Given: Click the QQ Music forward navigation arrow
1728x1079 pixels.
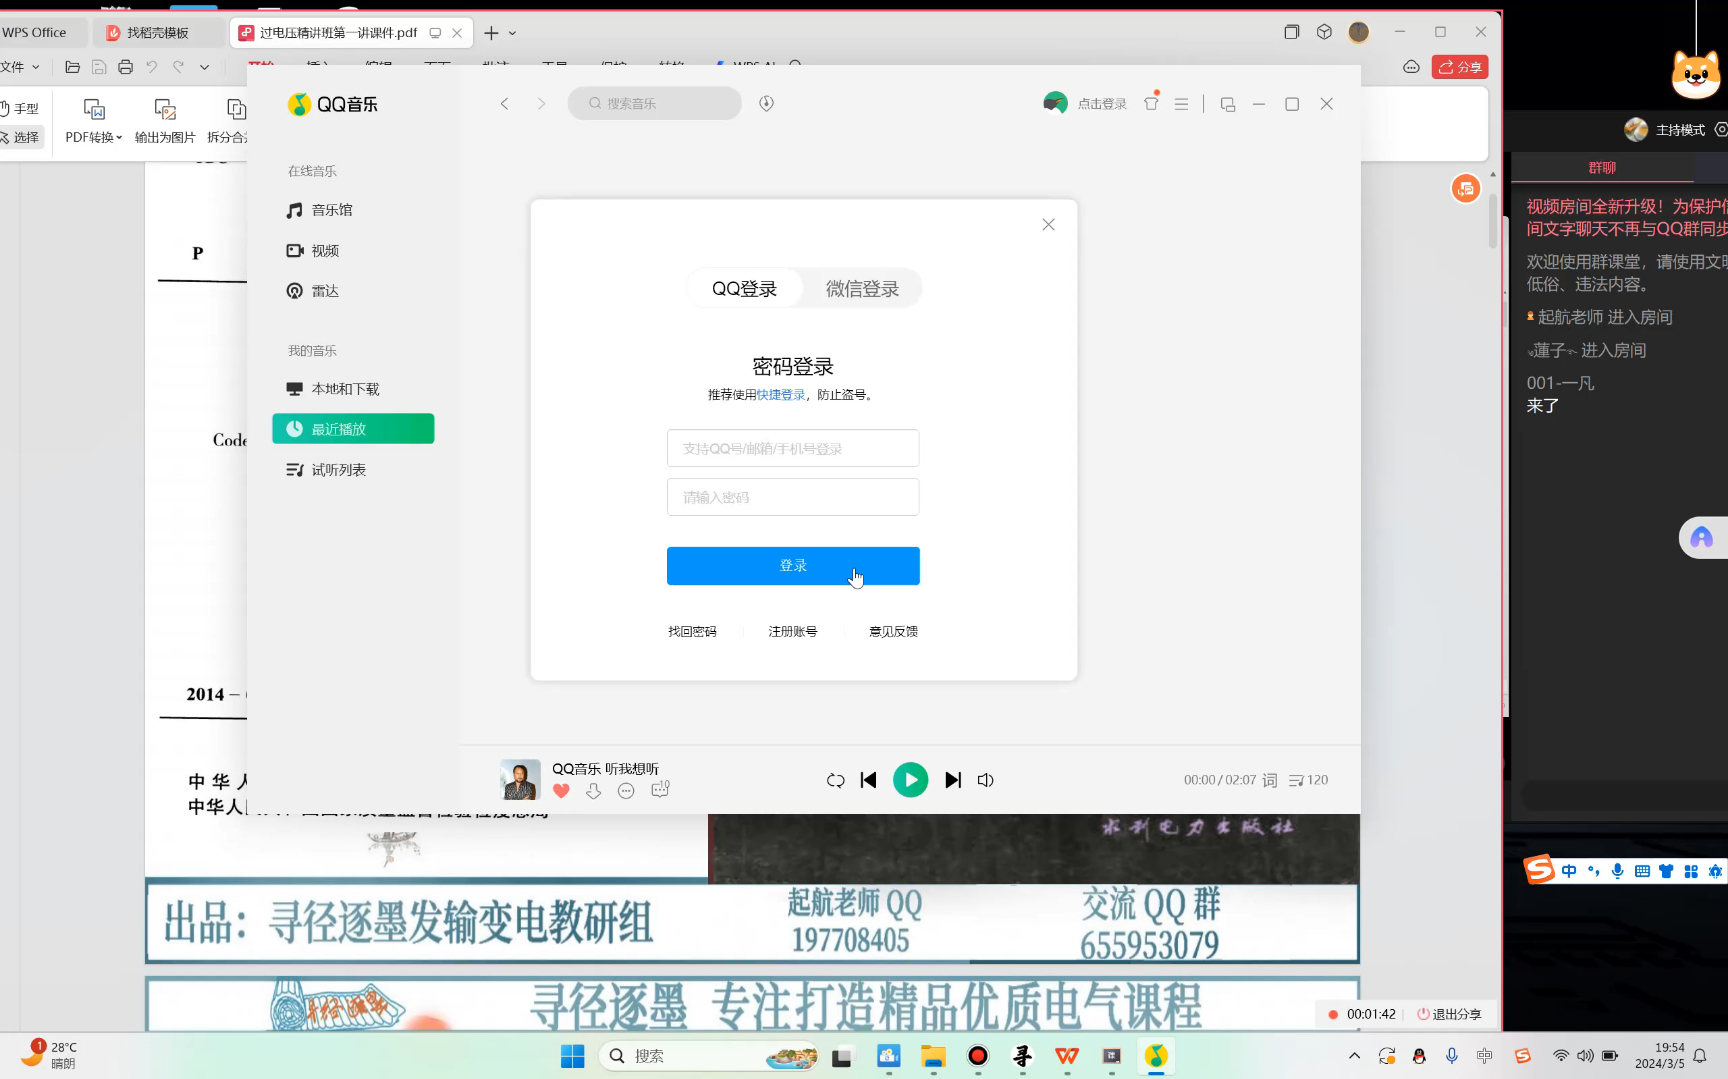Looking at the screenshot, I should 541,104.
